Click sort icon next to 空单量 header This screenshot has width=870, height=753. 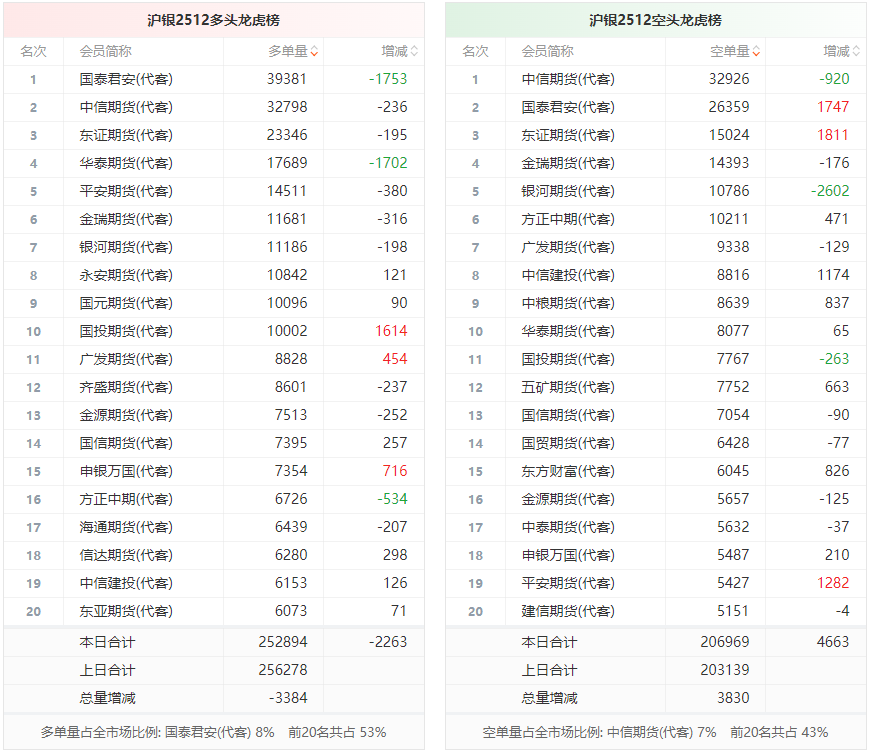(x=756, y=51)
